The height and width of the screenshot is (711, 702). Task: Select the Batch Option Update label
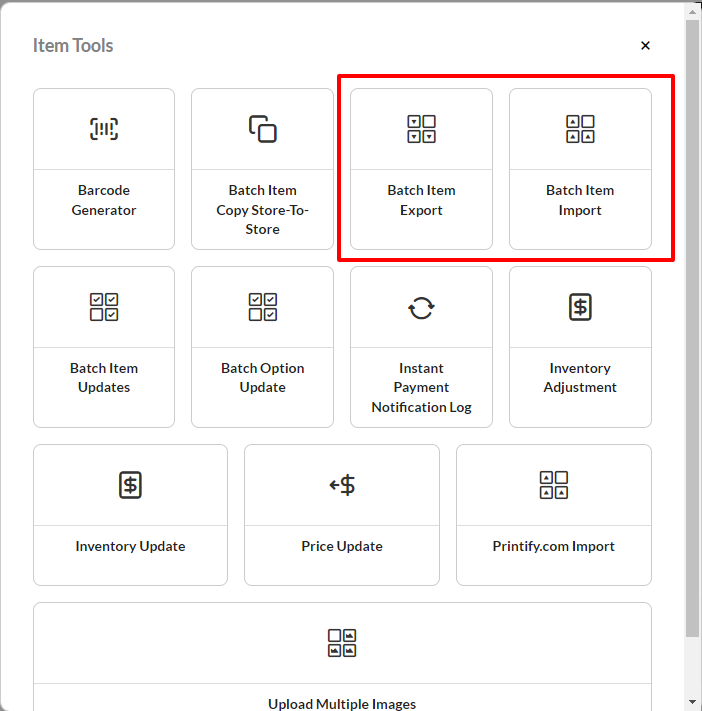263,378
